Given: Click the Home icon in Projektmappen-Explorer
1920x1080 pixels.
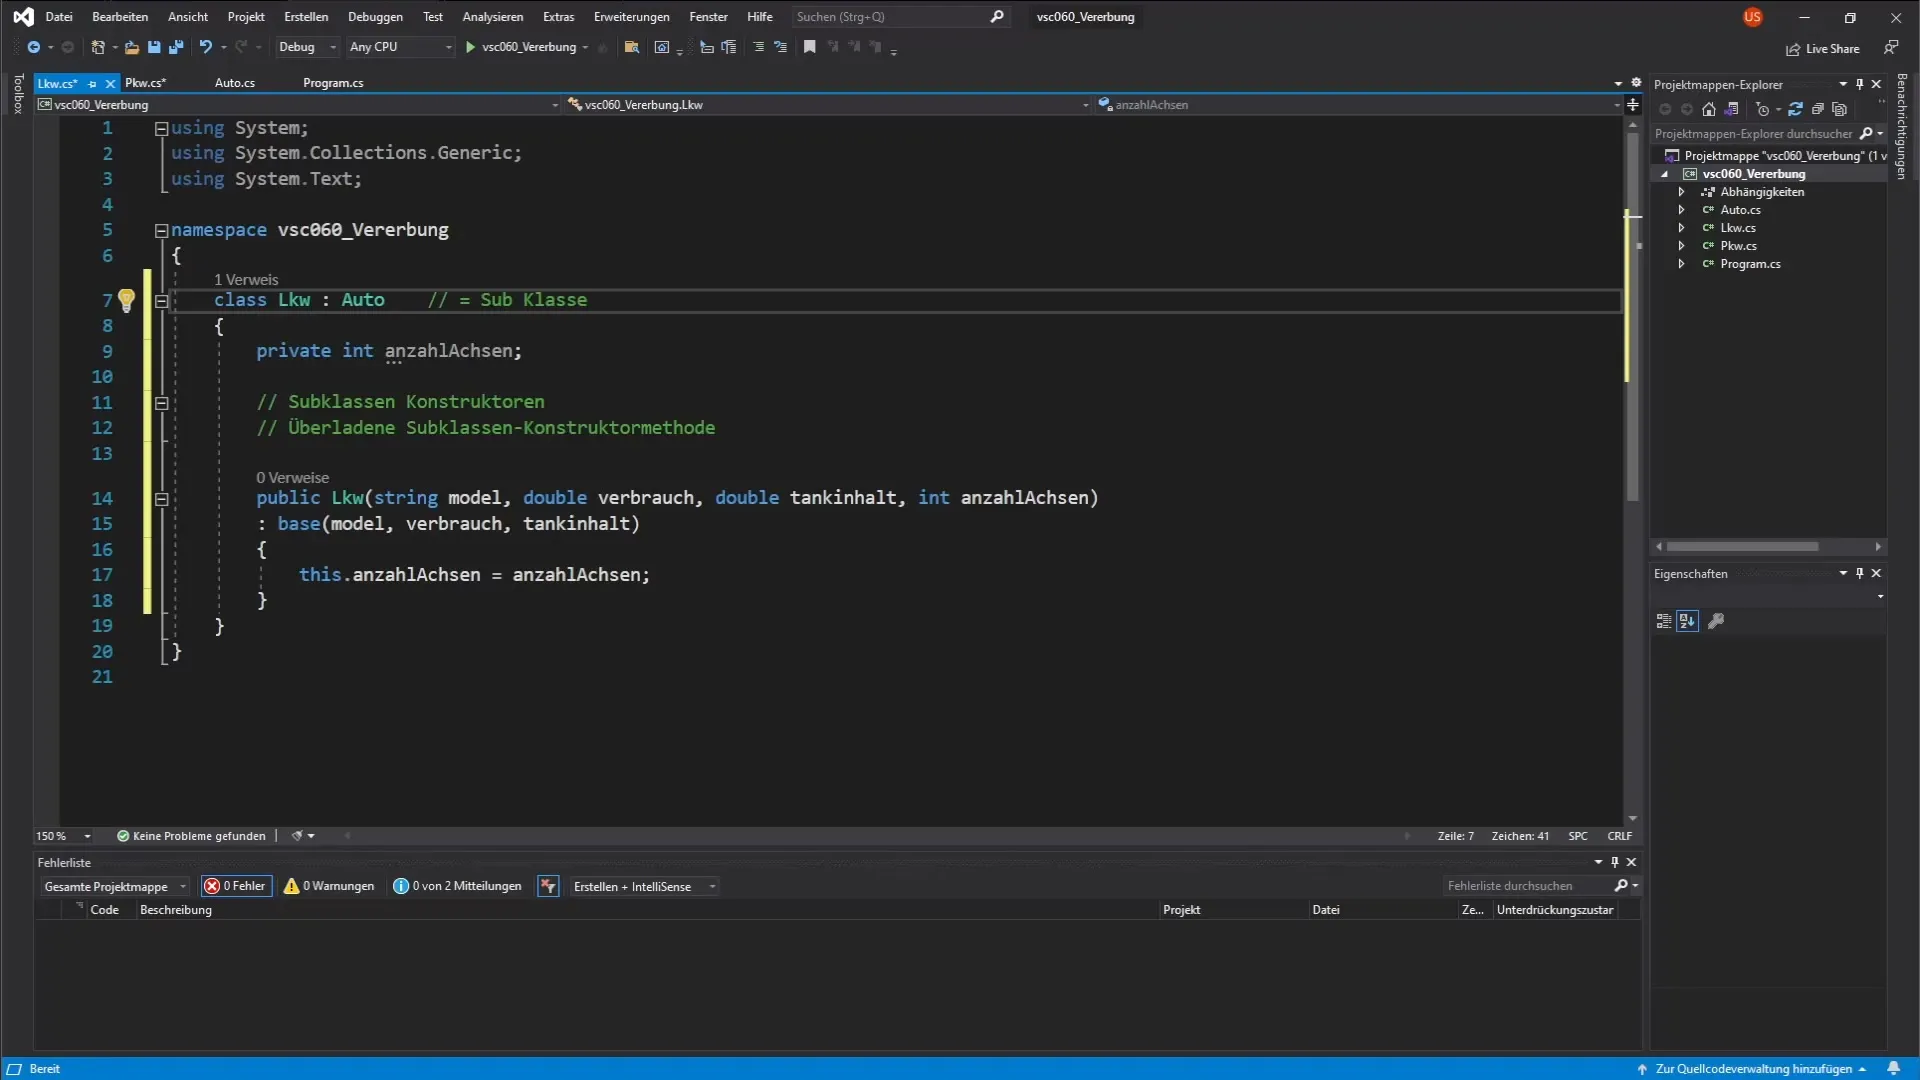Looking at the screenshot, I should [1709, 110].
